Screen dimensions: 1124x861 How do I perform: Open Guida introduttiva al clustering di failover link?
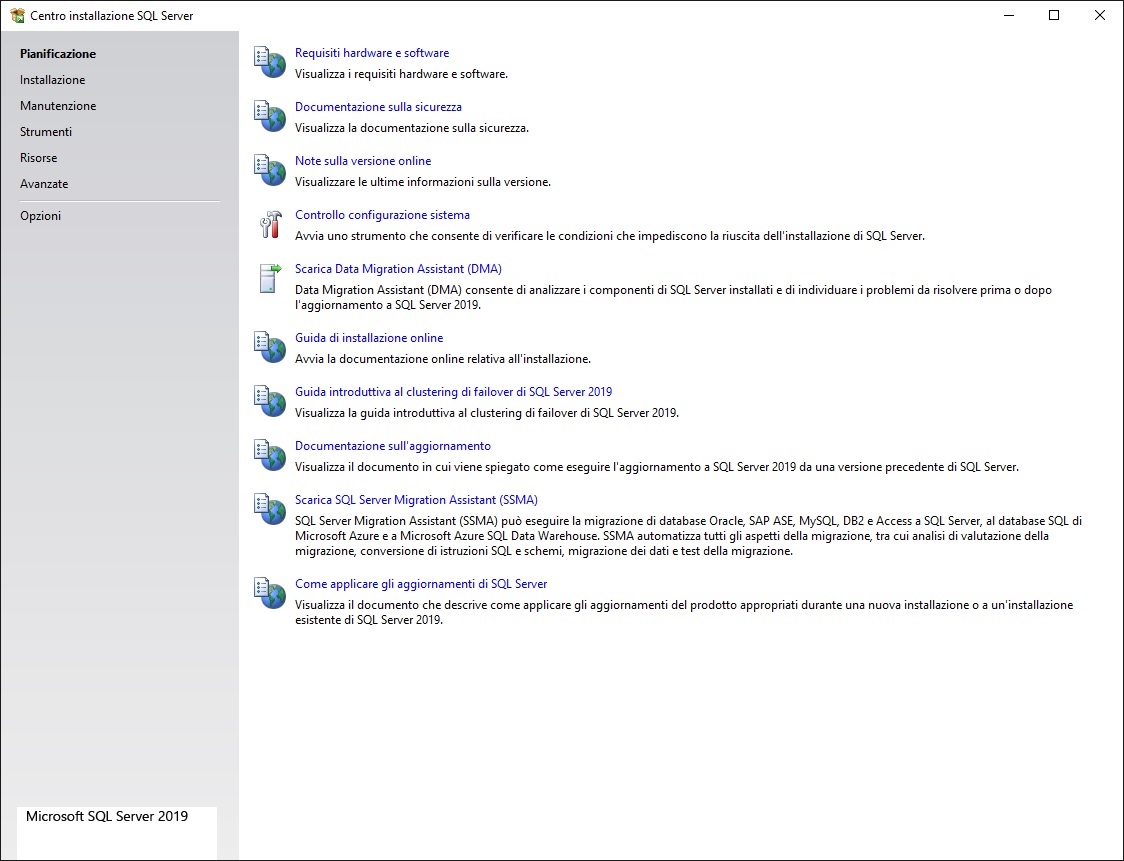coord(454,391)
